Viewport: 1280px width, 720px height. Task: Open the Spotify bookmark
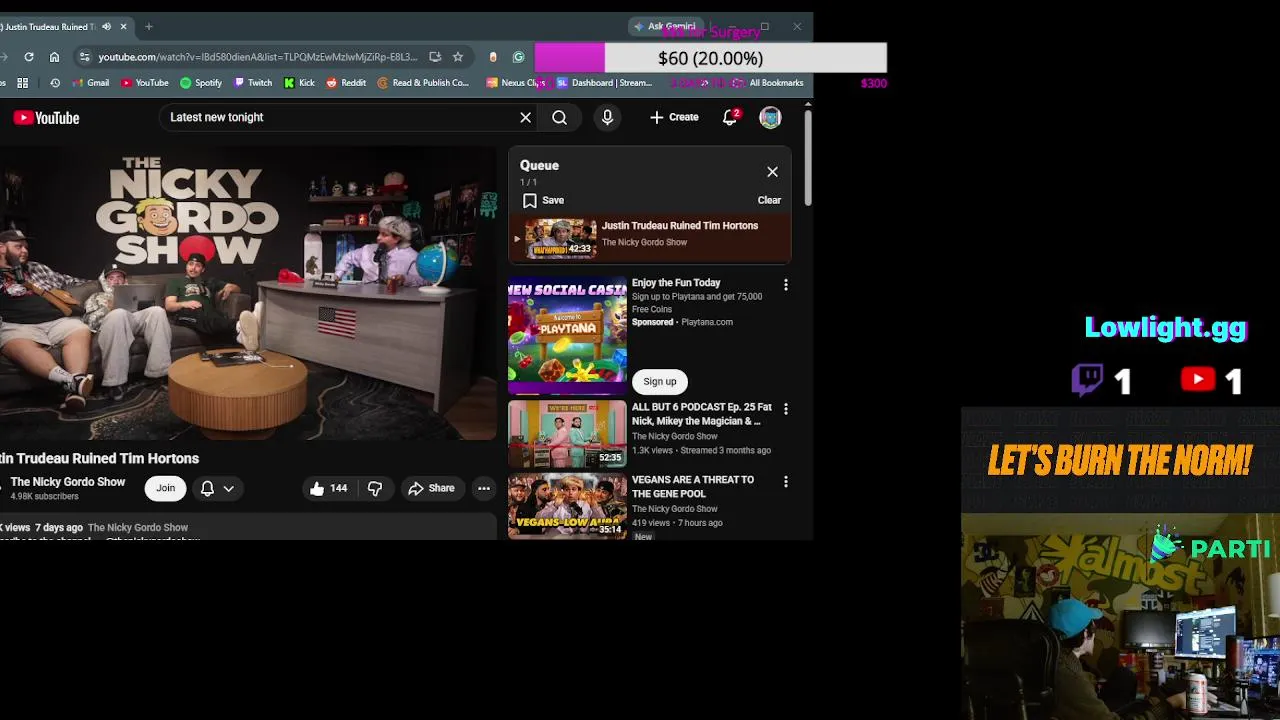[201, 83]
